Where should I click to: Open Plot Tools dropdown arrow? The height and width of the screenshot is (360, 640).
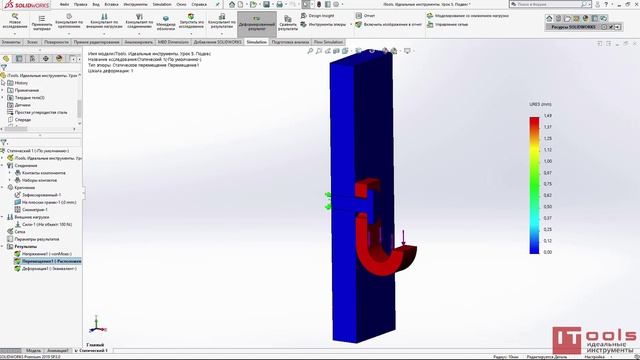[x=351, y=24]
